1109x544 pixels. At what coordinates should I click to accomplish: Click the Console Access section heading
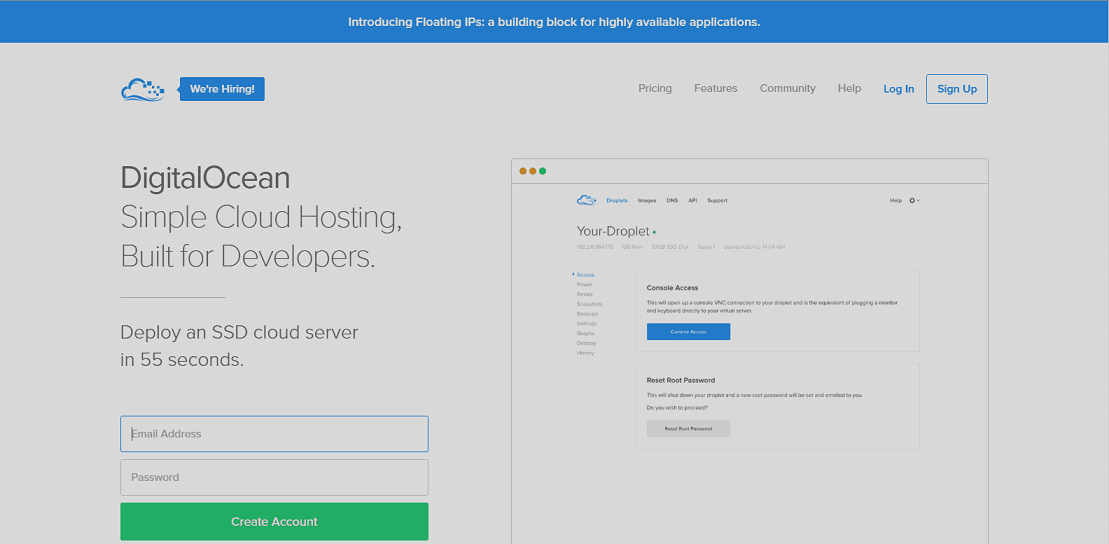[672, 288]
